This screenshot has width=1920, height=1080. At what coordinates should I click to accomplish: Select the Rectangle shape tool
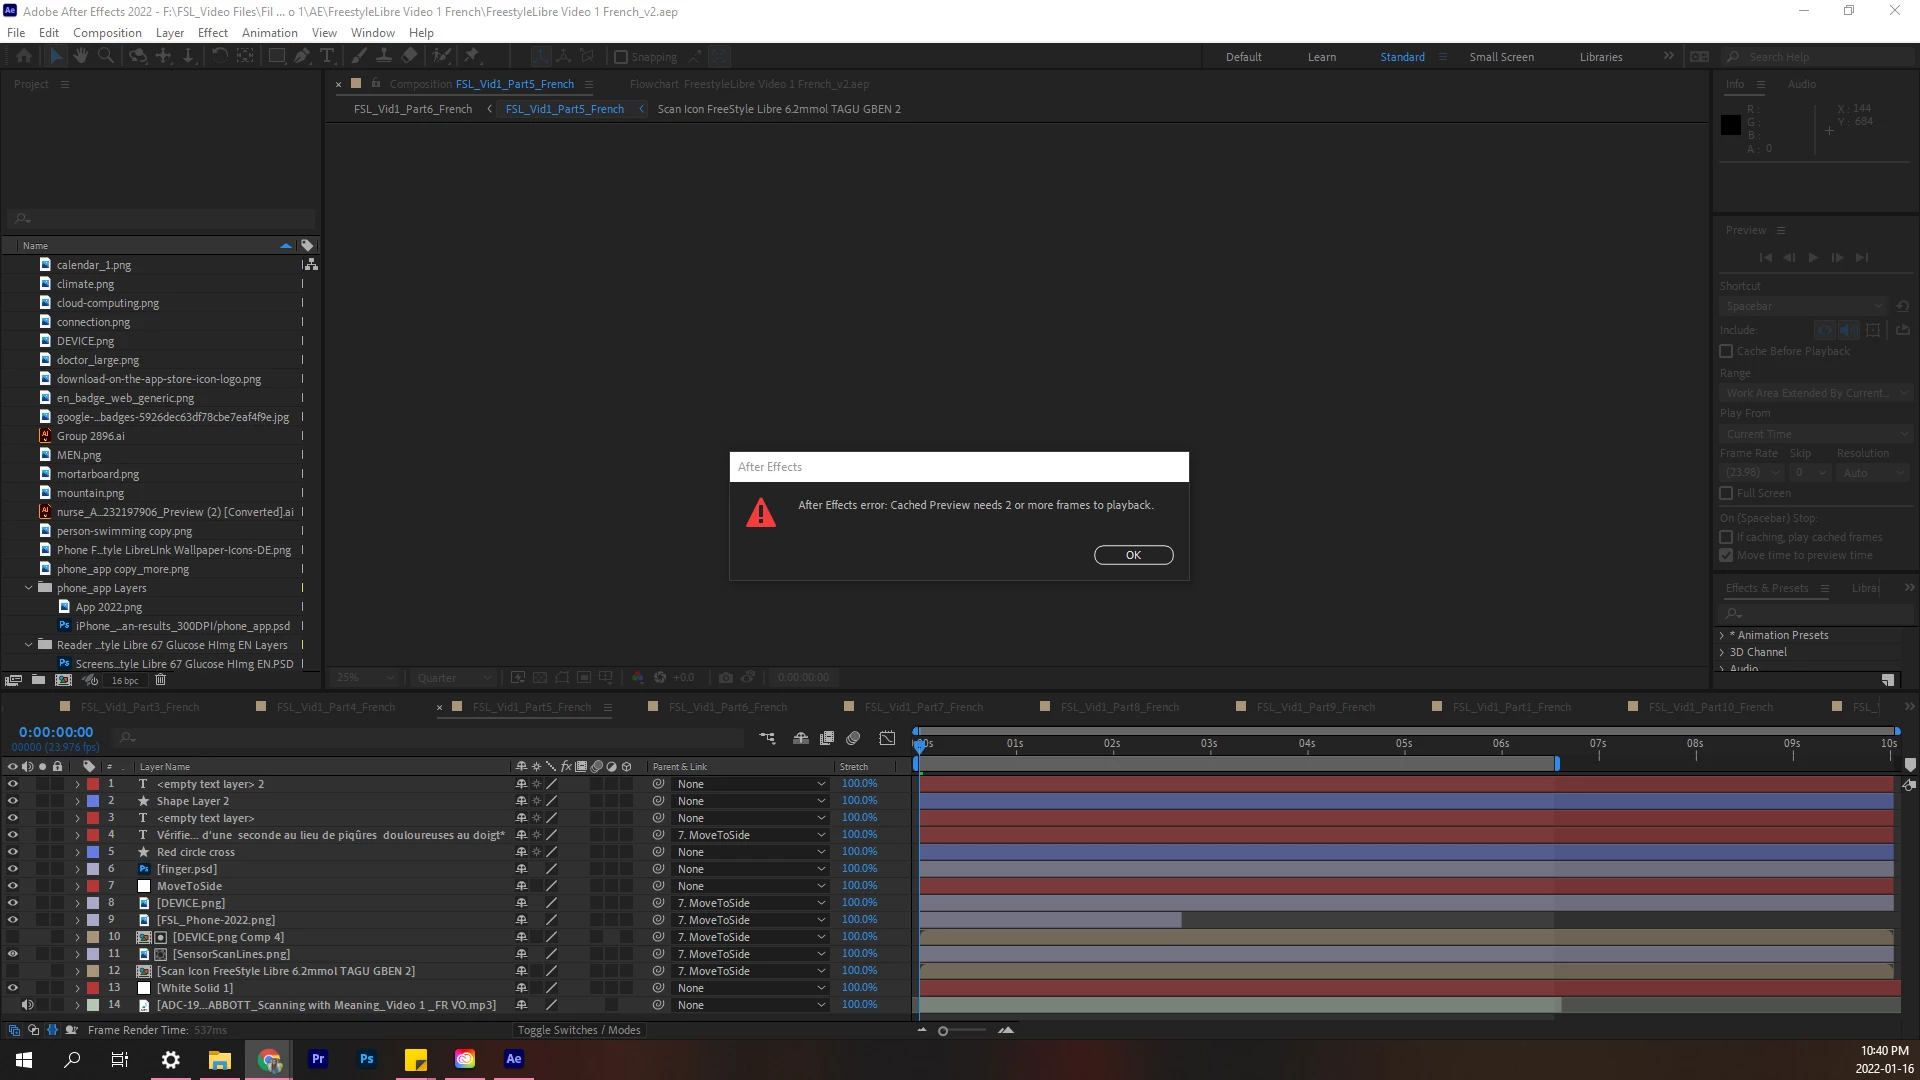[276, 57]
